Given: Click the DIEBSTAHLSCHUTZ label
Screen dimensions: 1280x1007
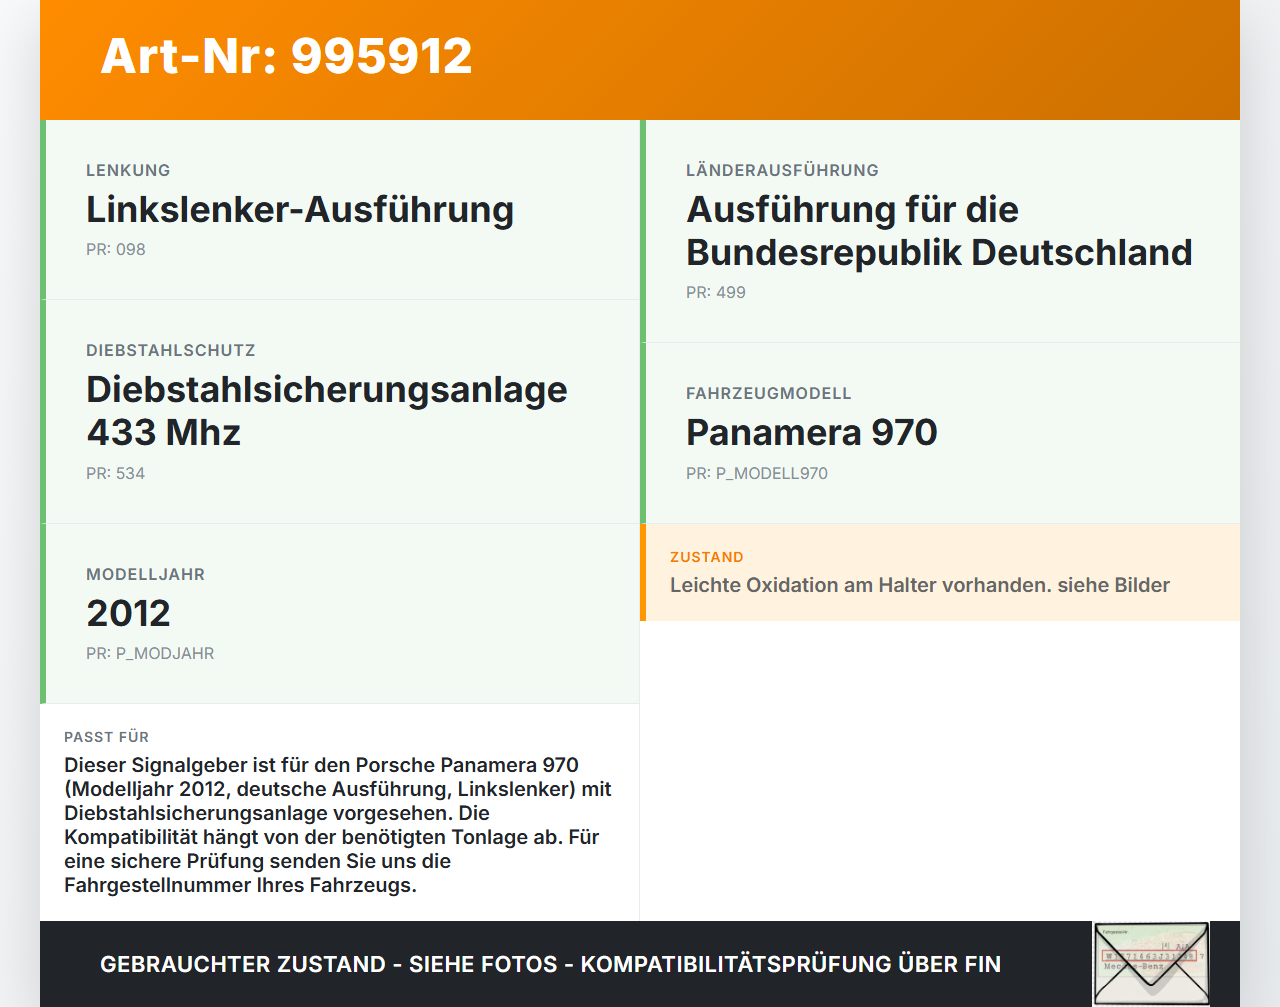Looking at the screenshot, I should pyautogui.click(x=171, y=350).
